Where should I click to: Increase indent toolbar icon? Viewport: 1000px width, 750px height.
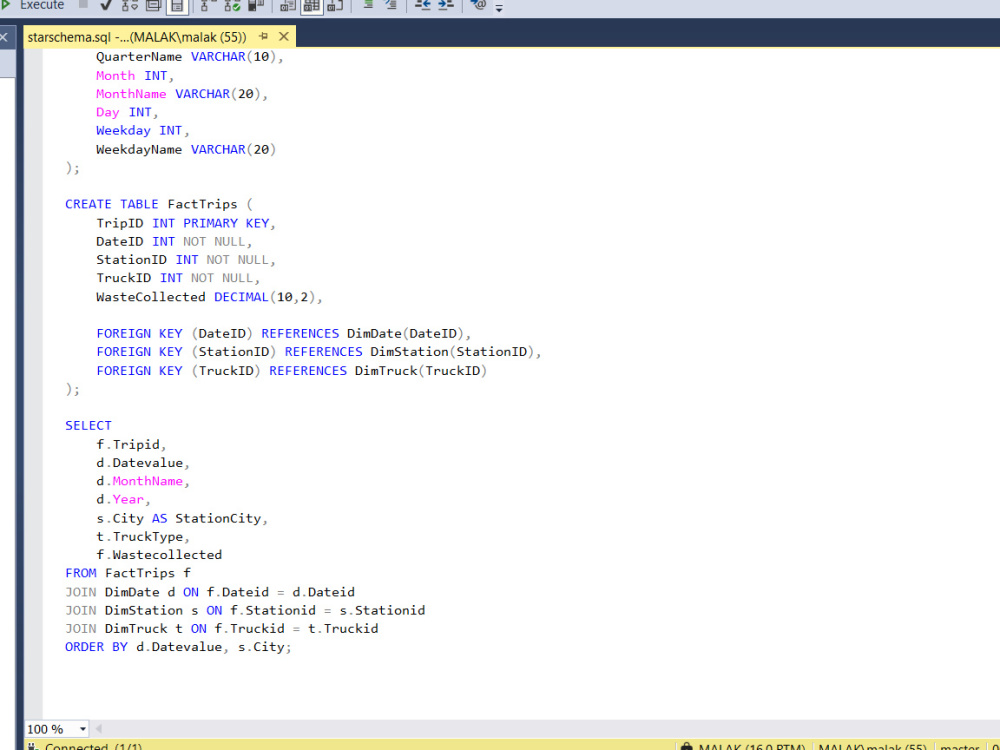[445, 5]
